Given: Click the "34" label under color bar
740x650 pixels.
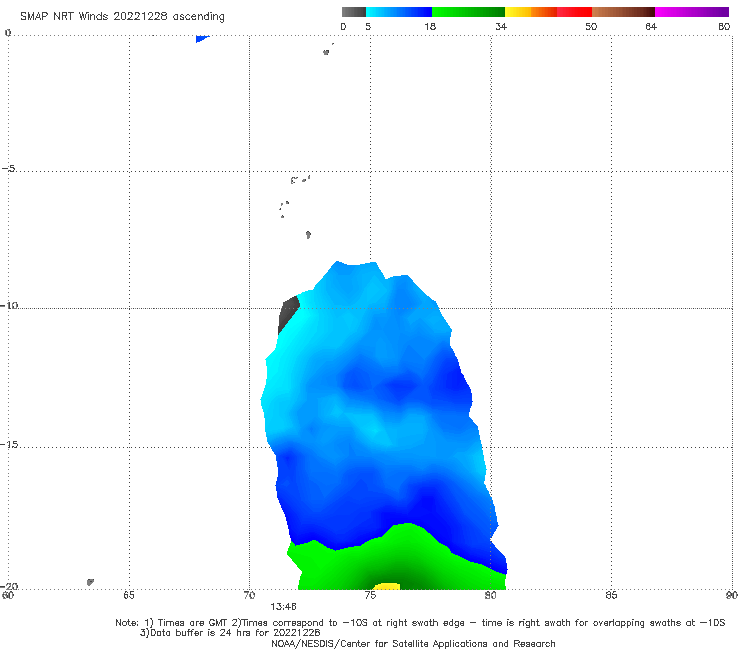Looking at the screenshot, I should [x=501, y=27].
